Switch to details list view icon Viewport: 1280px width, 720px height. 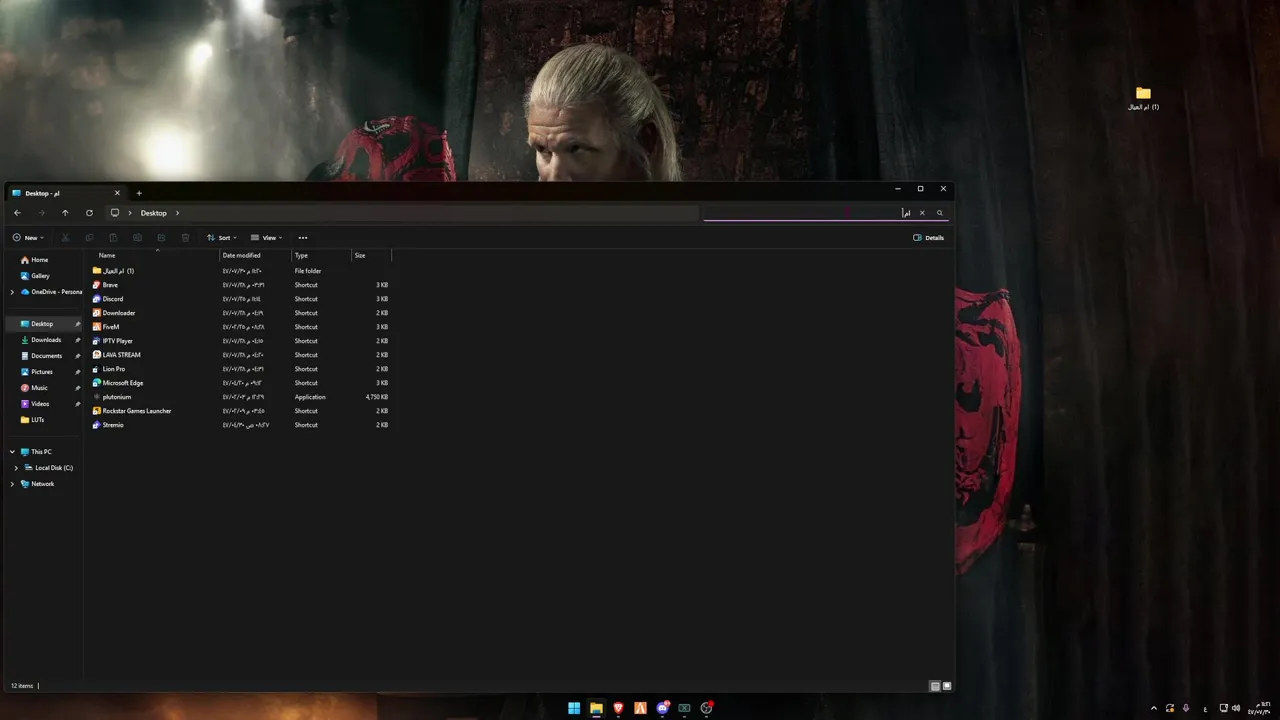click(x=935, y=686)
